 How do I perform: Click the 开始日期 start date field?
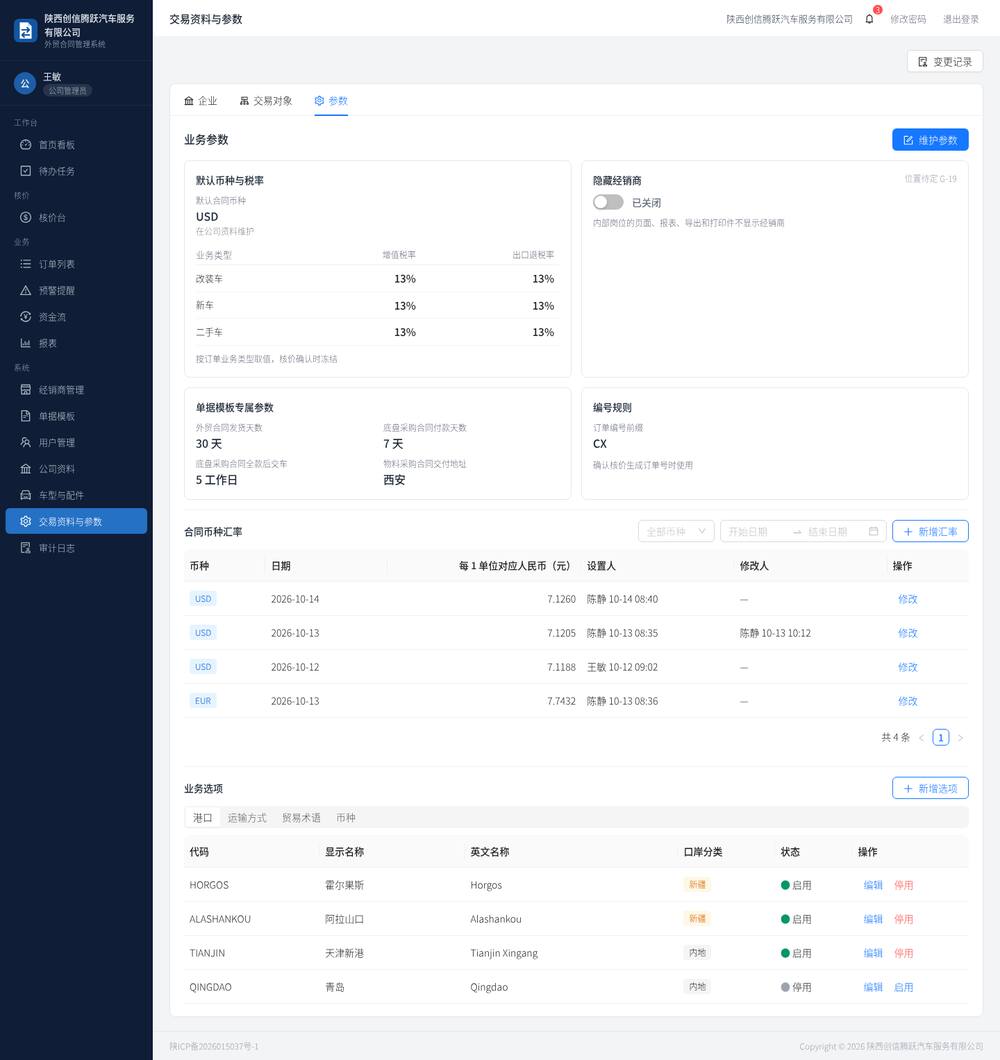pos(755,531)
